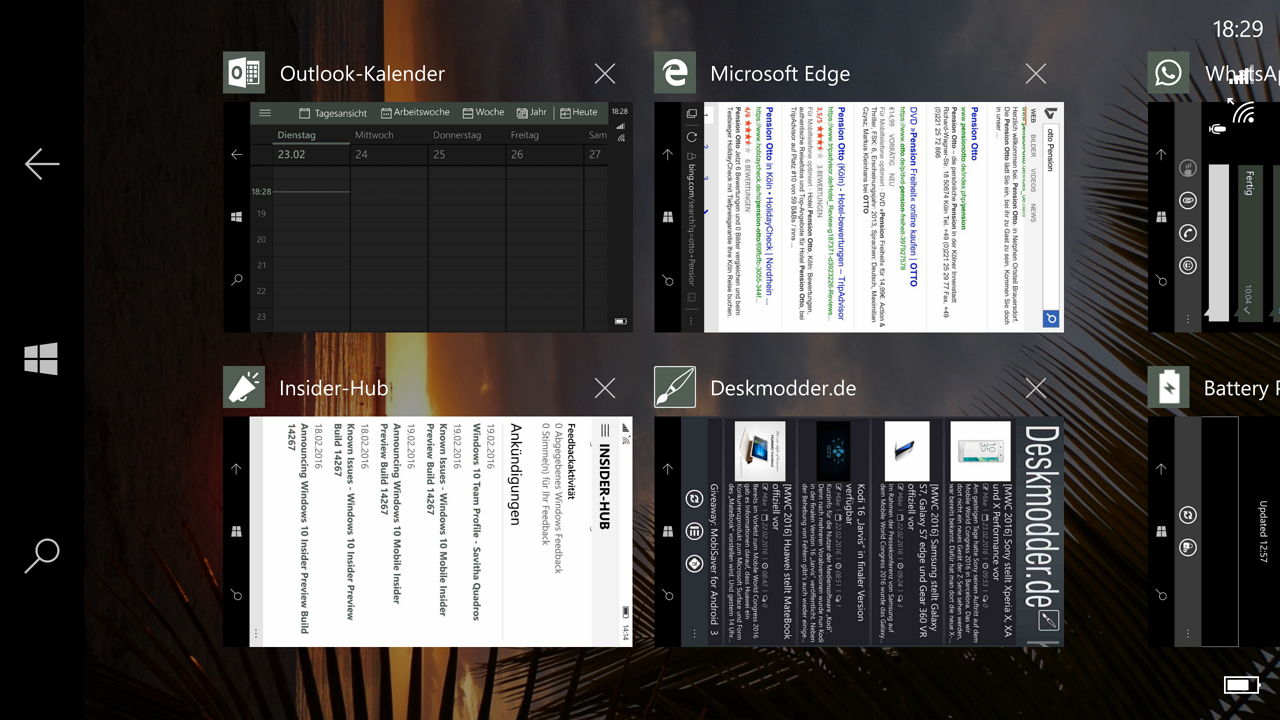Open the Deskmodder.de app icon
Image resolution: width=1280 pixels, height=720 pixels.
[x=675, y=387]
